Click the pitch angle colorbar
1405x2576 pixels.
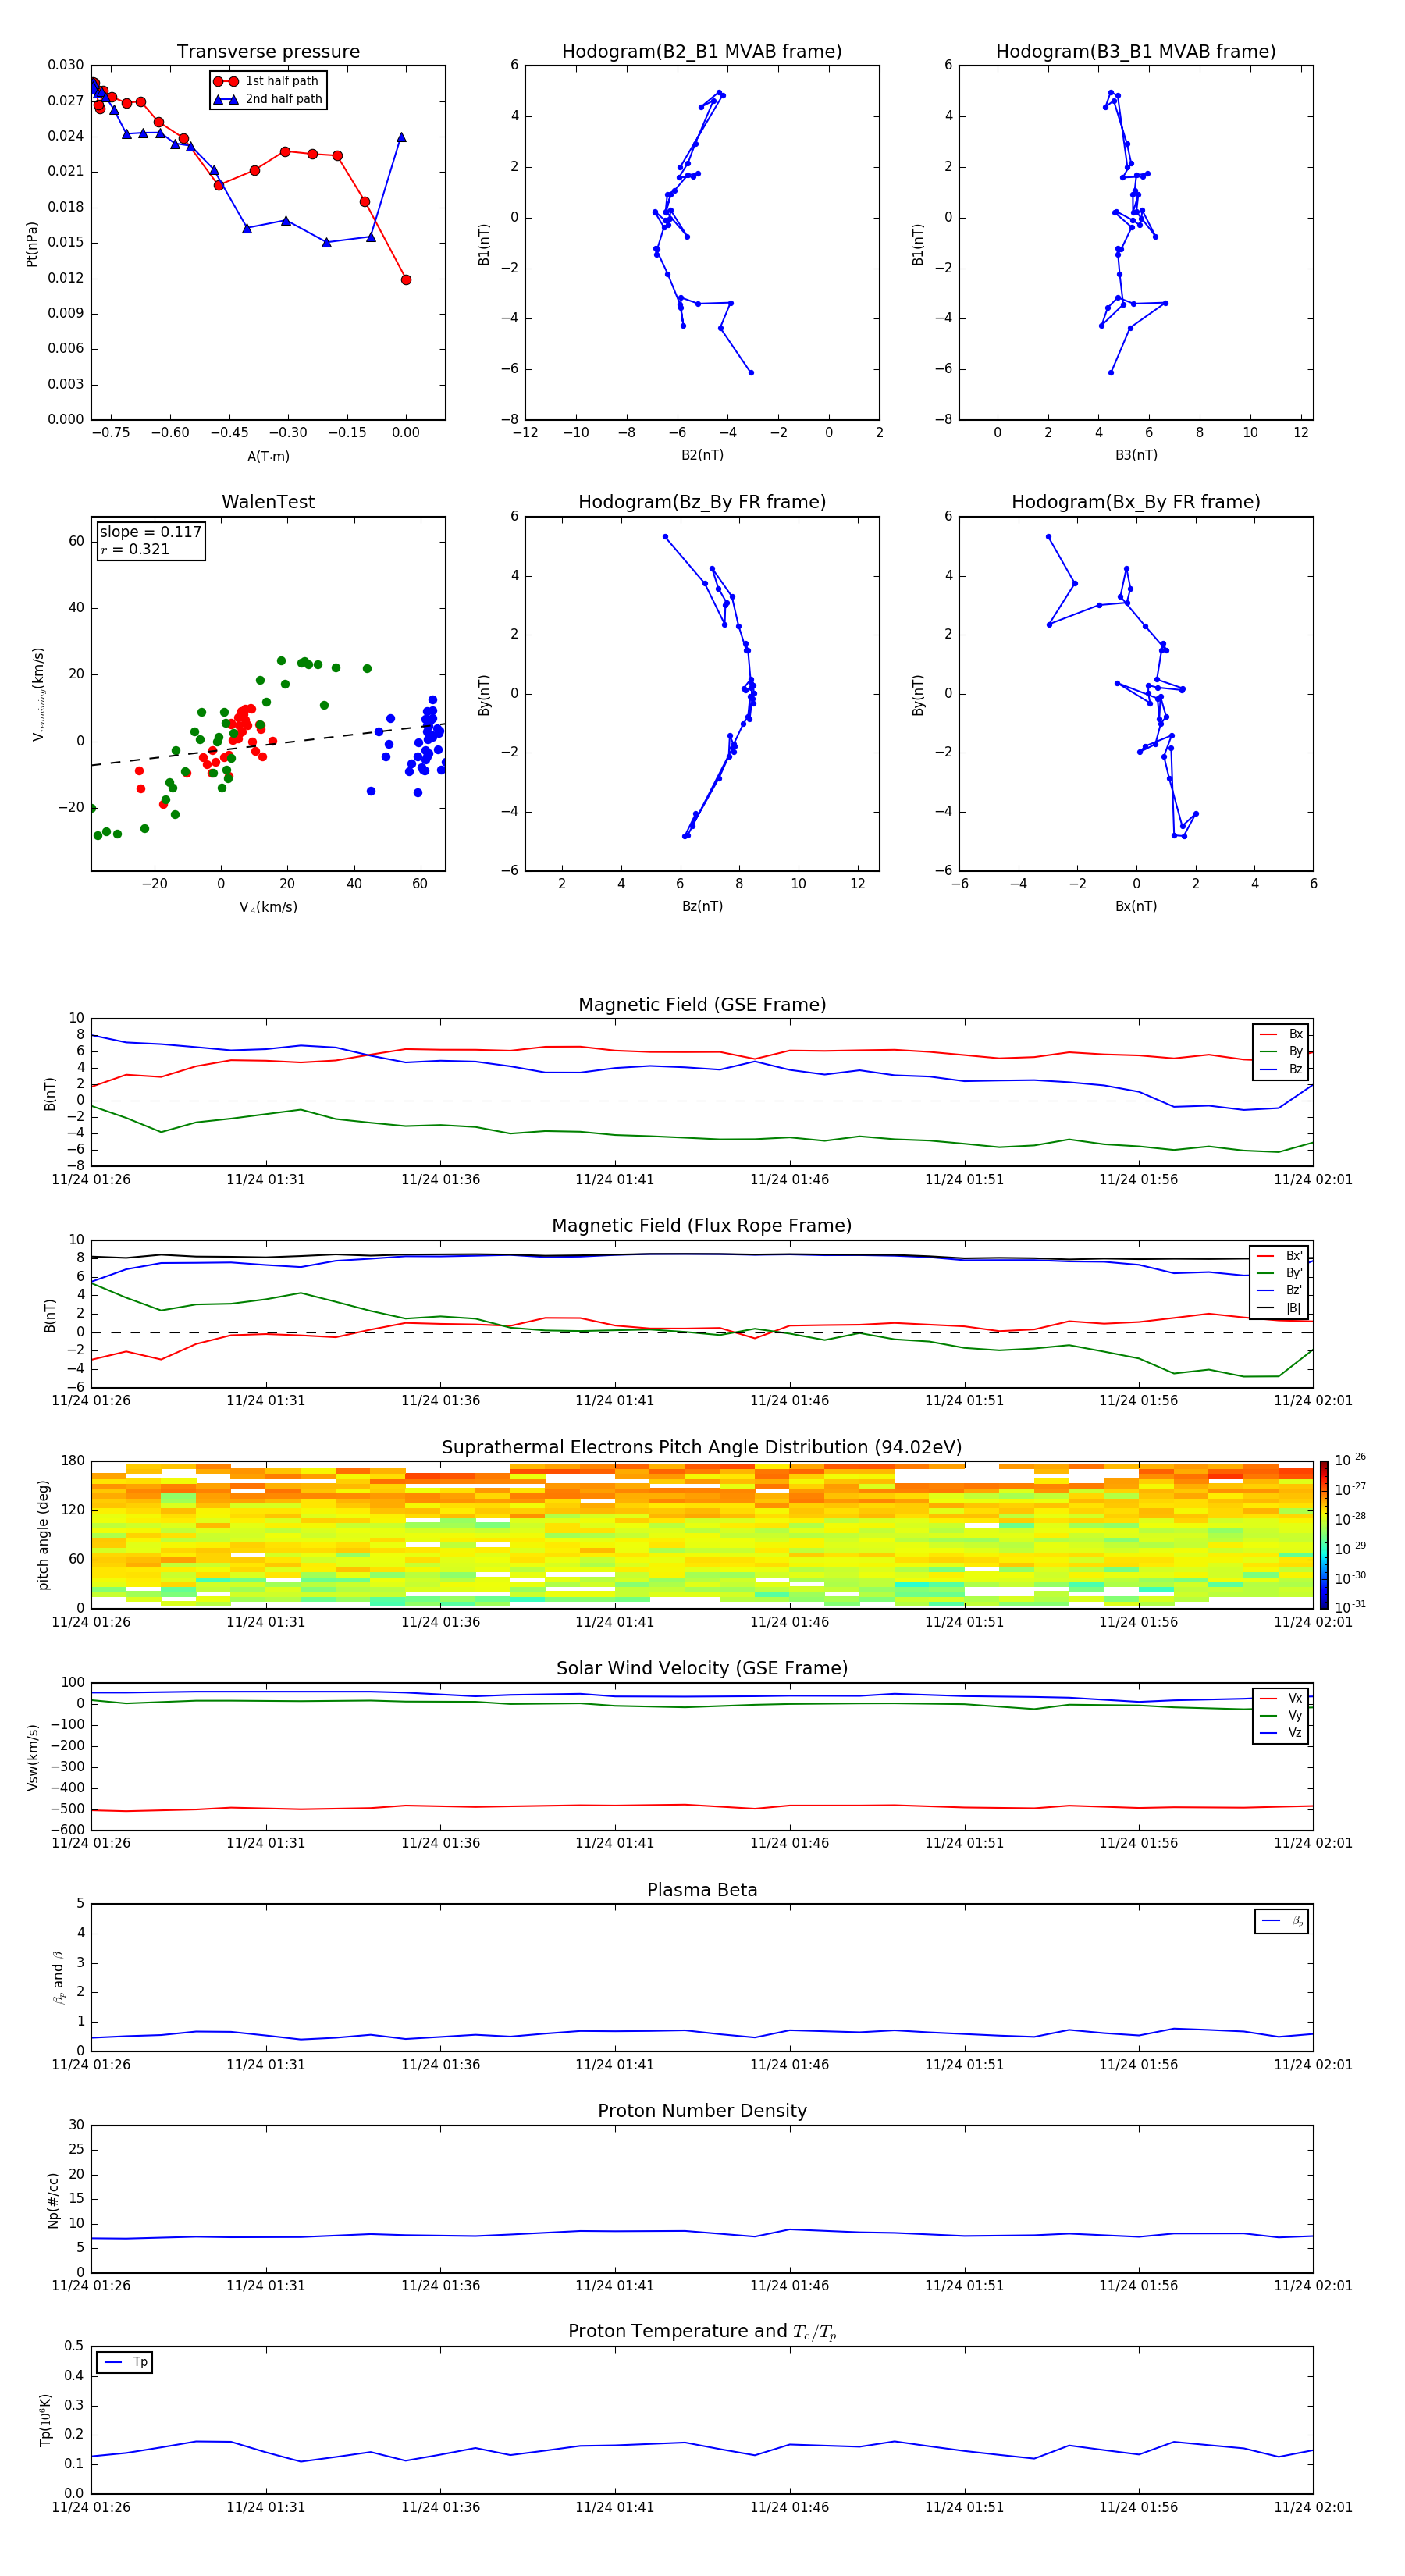click(1324, 1535)
